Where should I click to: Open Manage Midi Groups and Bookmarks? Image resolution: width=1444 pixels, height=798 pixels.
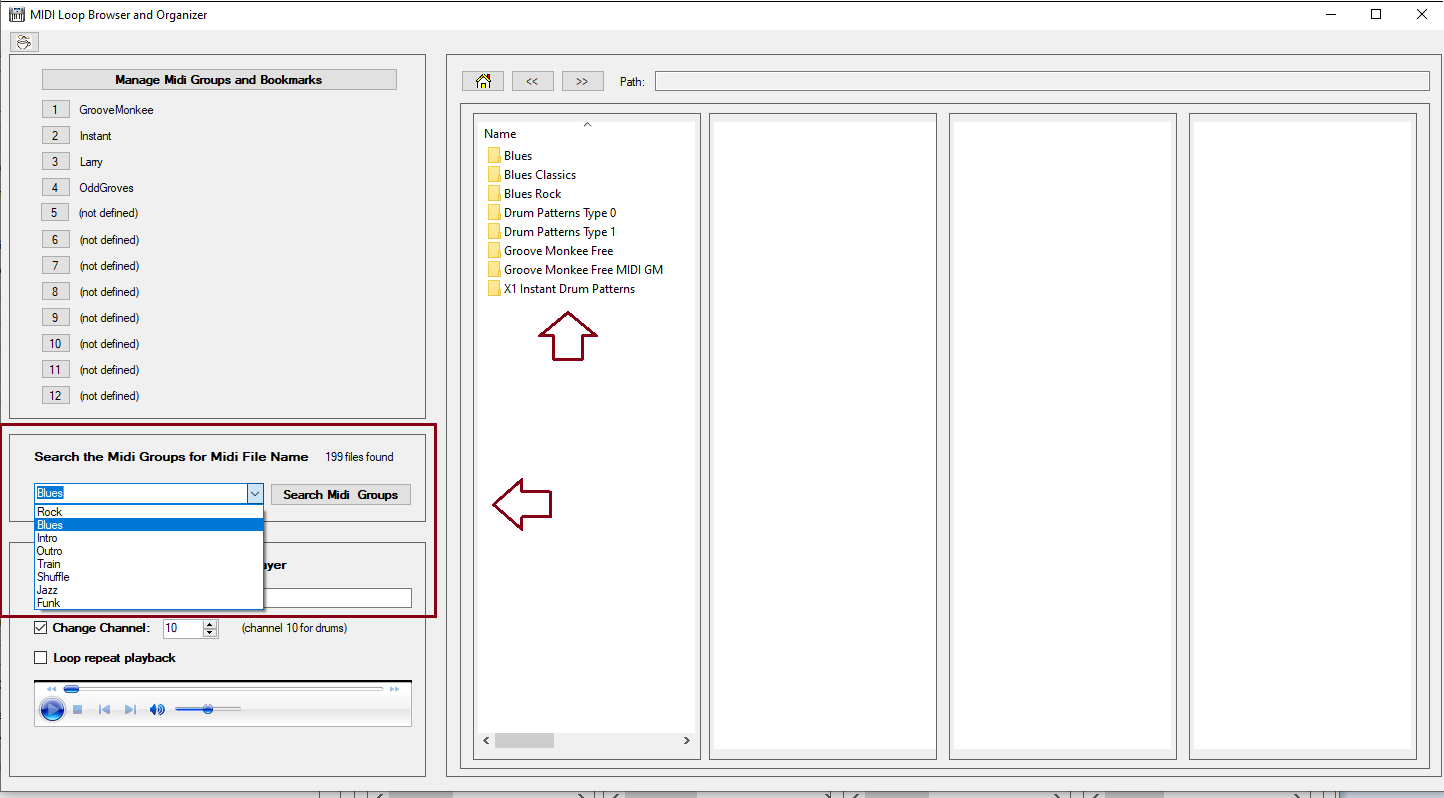click(x=219, y=80)
